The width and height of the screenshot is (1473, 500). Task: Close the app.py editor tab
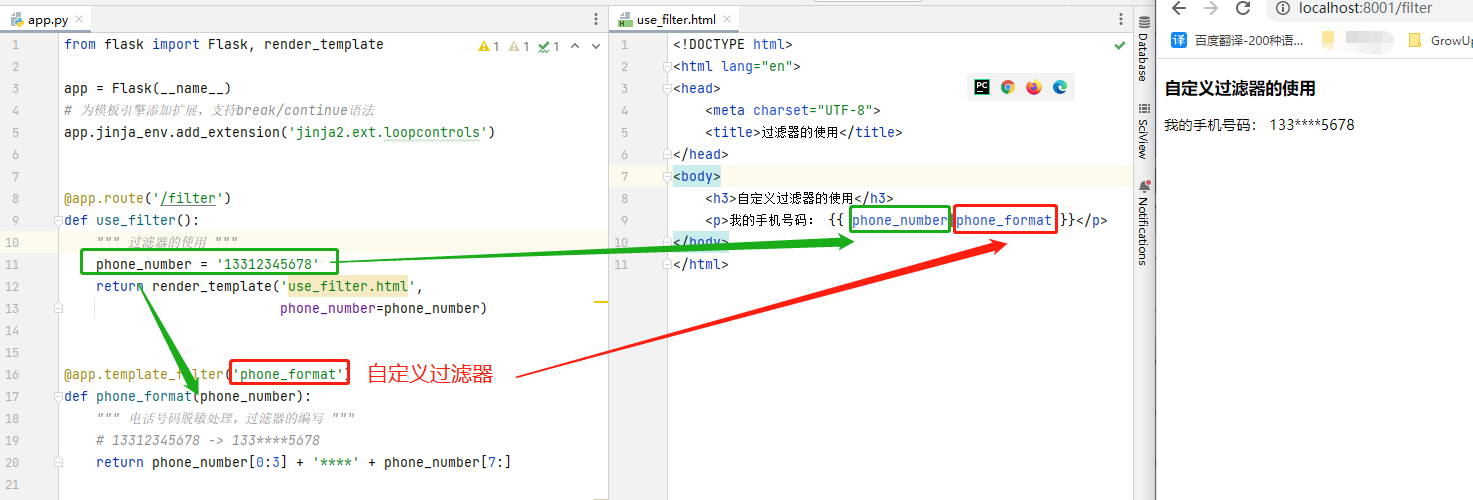pos(78,20)
